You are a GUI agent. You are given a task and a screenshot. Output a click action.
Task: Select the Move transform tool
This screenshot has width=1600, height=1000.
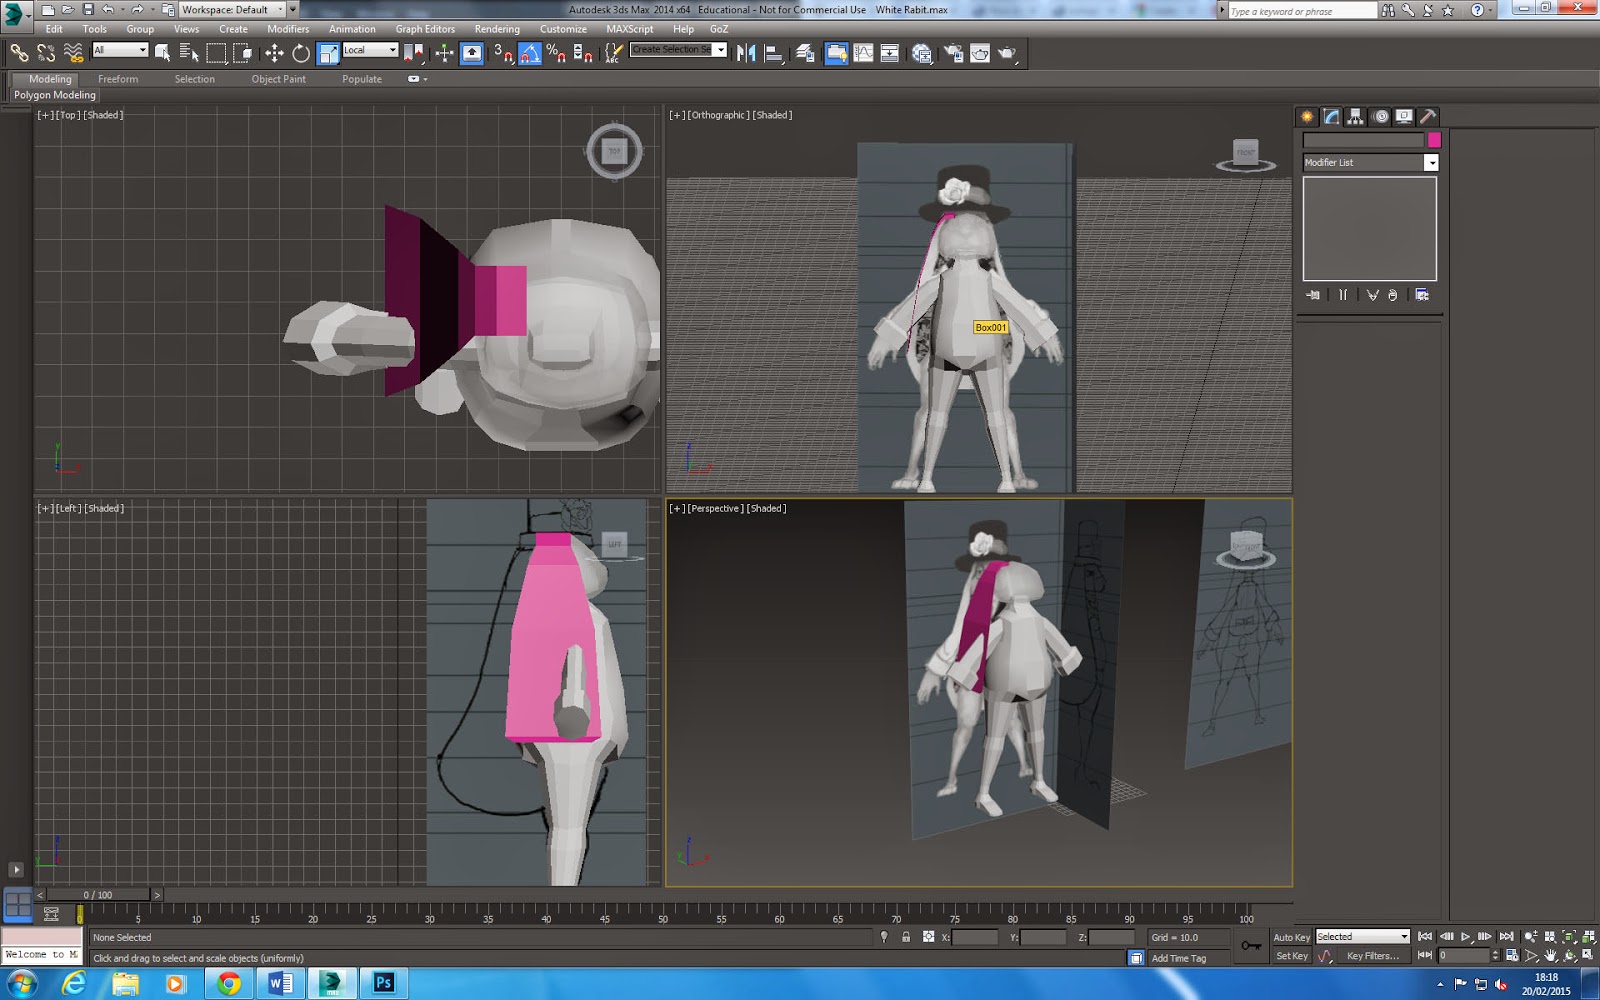[274, 53]
